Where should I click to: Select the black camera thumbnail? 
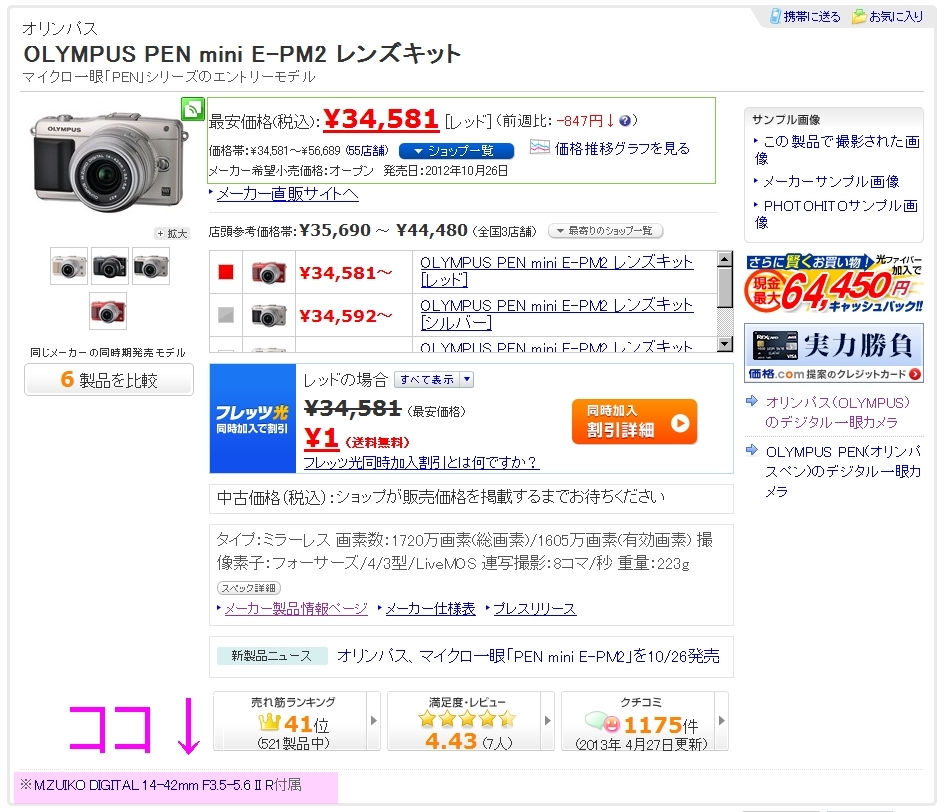tap(110, 266)
